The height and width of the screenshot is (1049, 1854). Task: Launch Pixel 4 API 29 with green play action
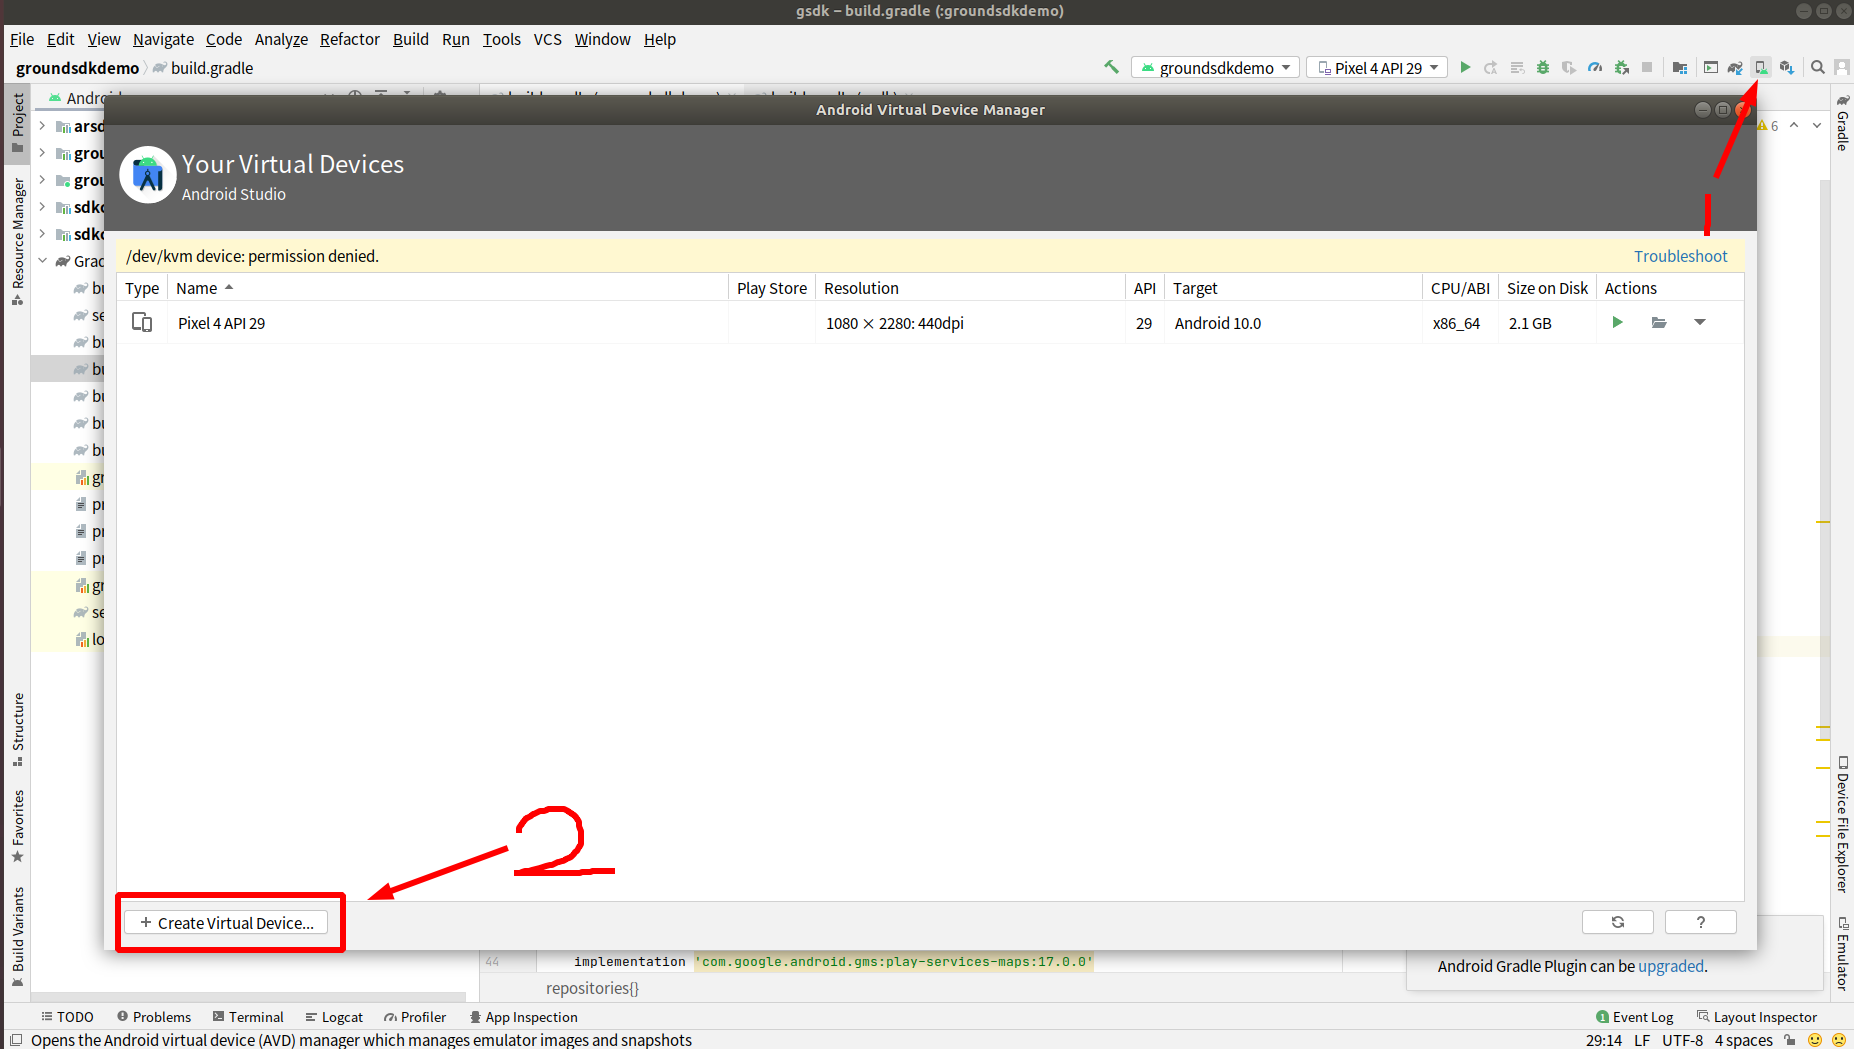tap(1617, 322)
